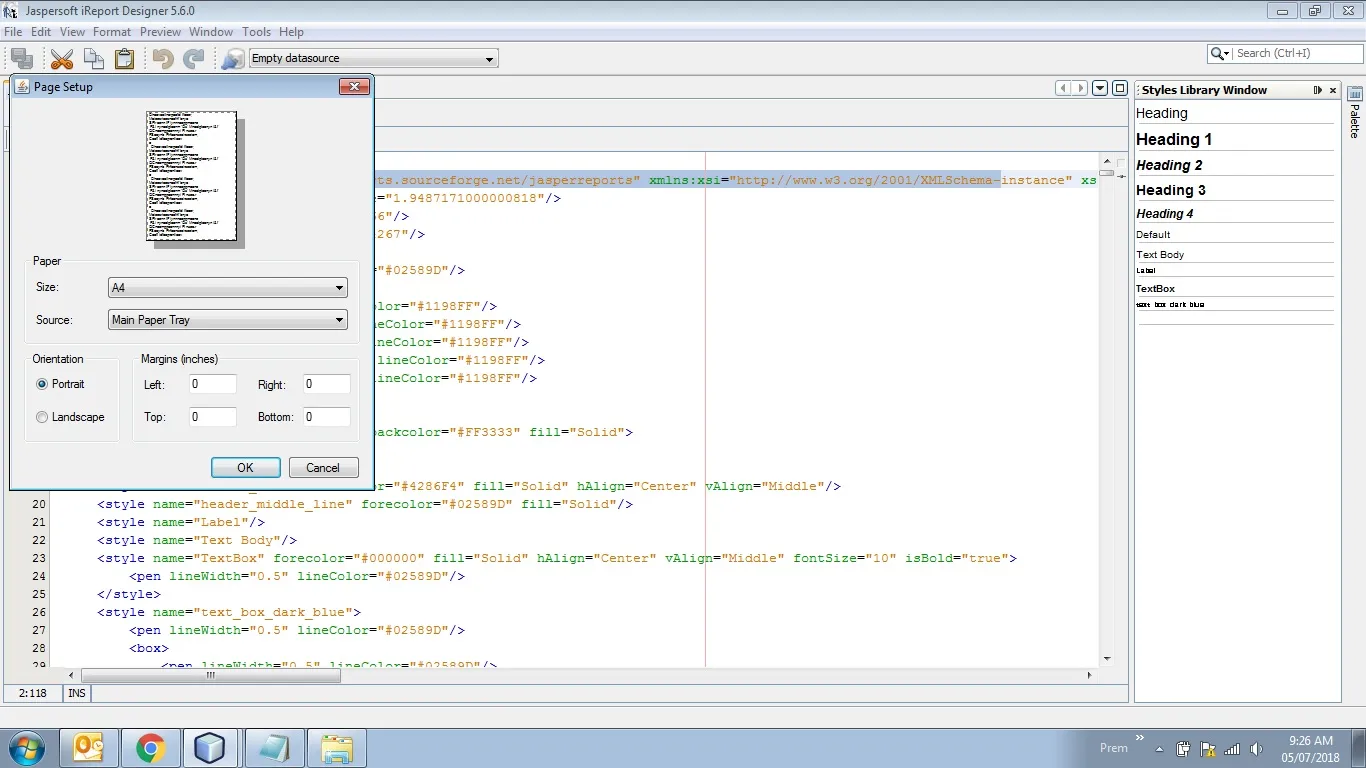Screen dimensions: 1366x768
Task: Click the volume speaker tray icon
Action: pos(1257,748)
